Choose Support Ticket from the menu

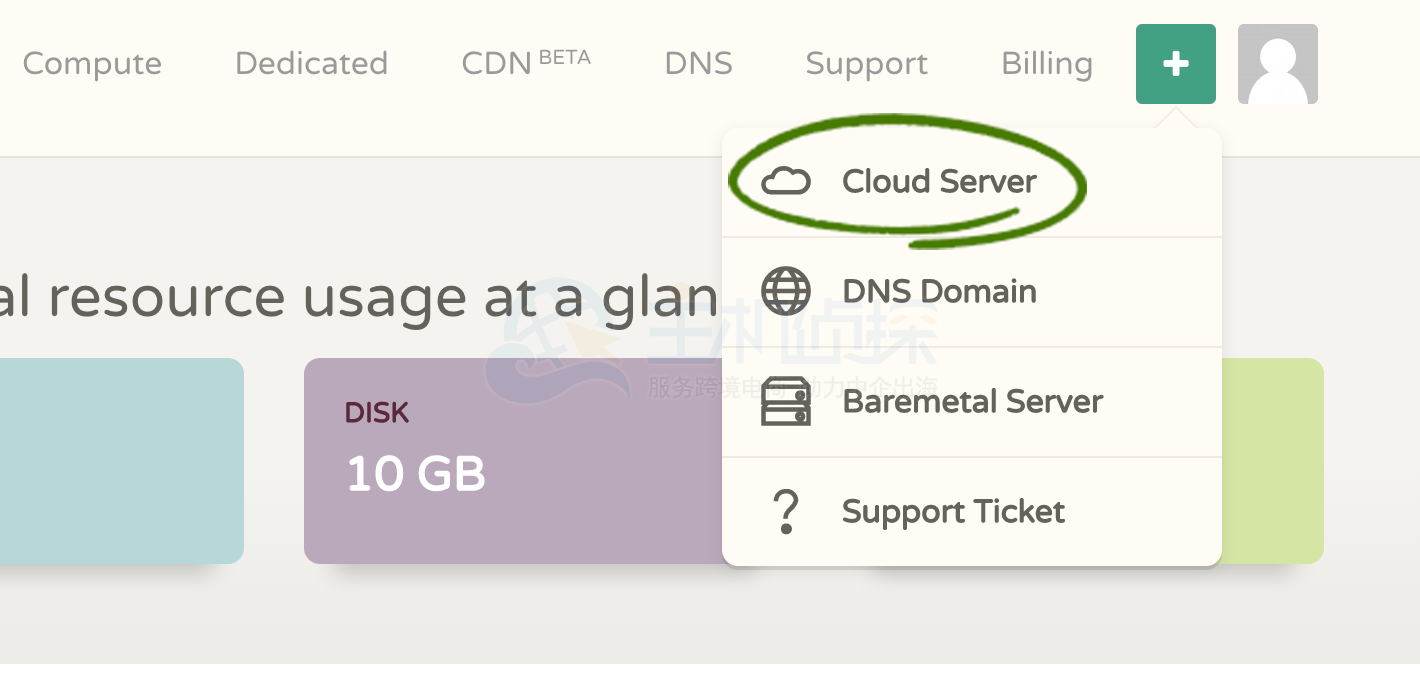(x=953, y=512)
